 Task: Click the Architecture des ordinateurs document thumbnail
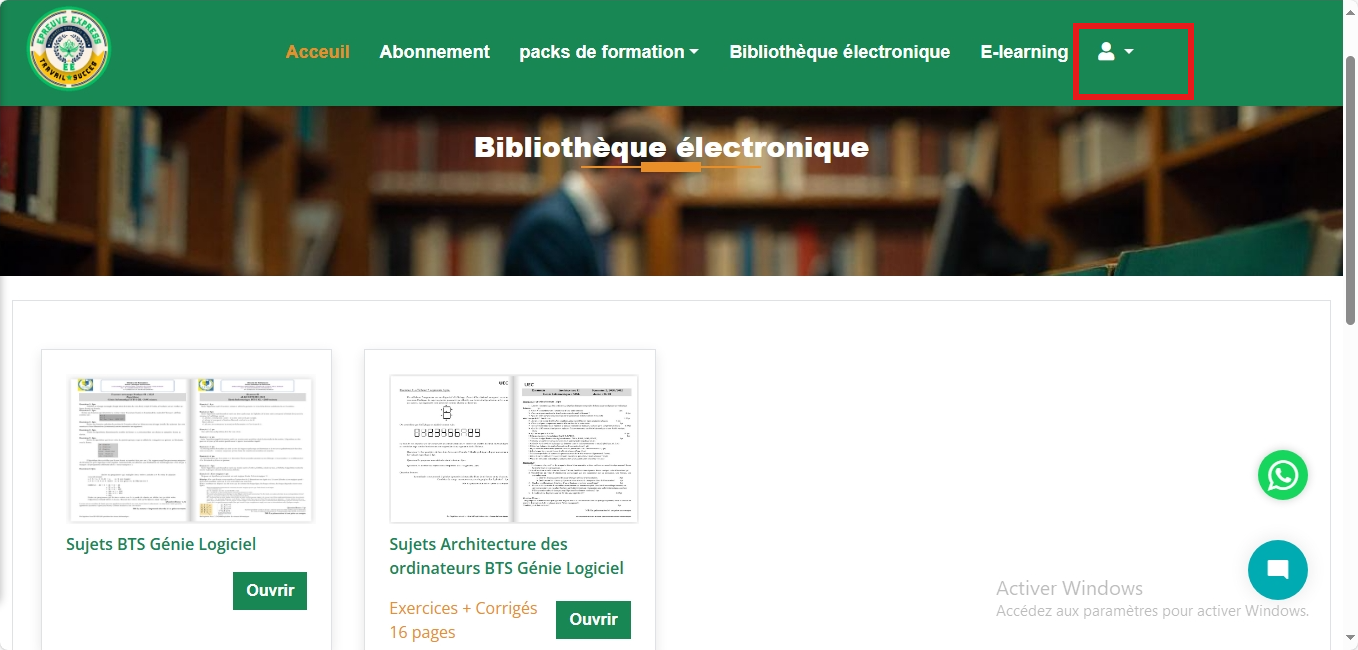(x=513, y=450)
